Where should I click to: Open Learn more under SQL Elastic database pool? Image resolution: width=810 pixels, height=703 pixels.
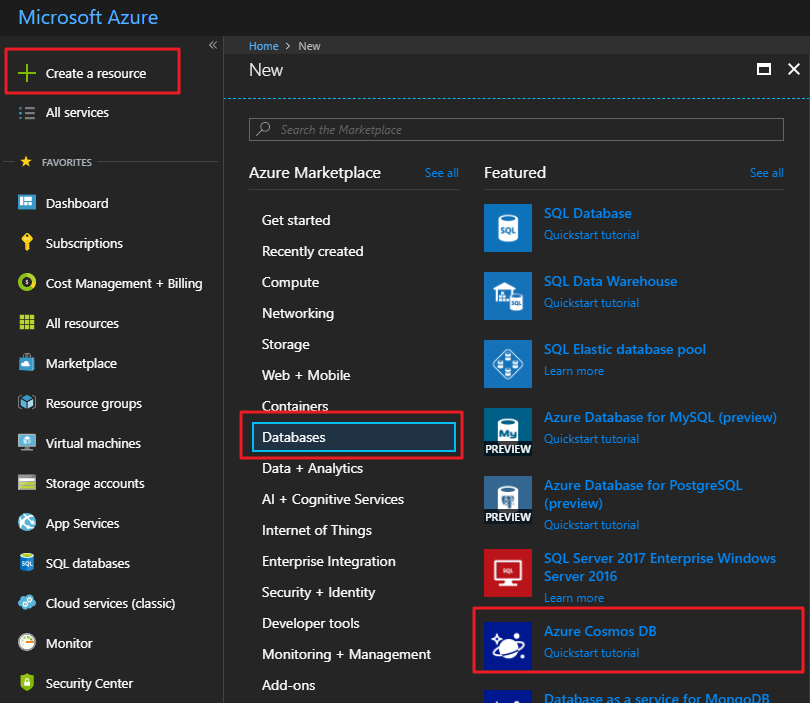pos(573,371)
